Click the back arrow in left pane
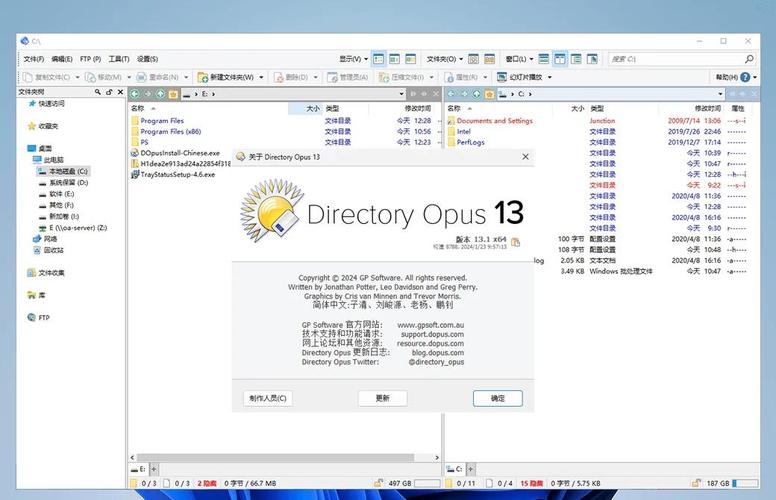This screenshot has width=776, height=500. click(135, 94)
